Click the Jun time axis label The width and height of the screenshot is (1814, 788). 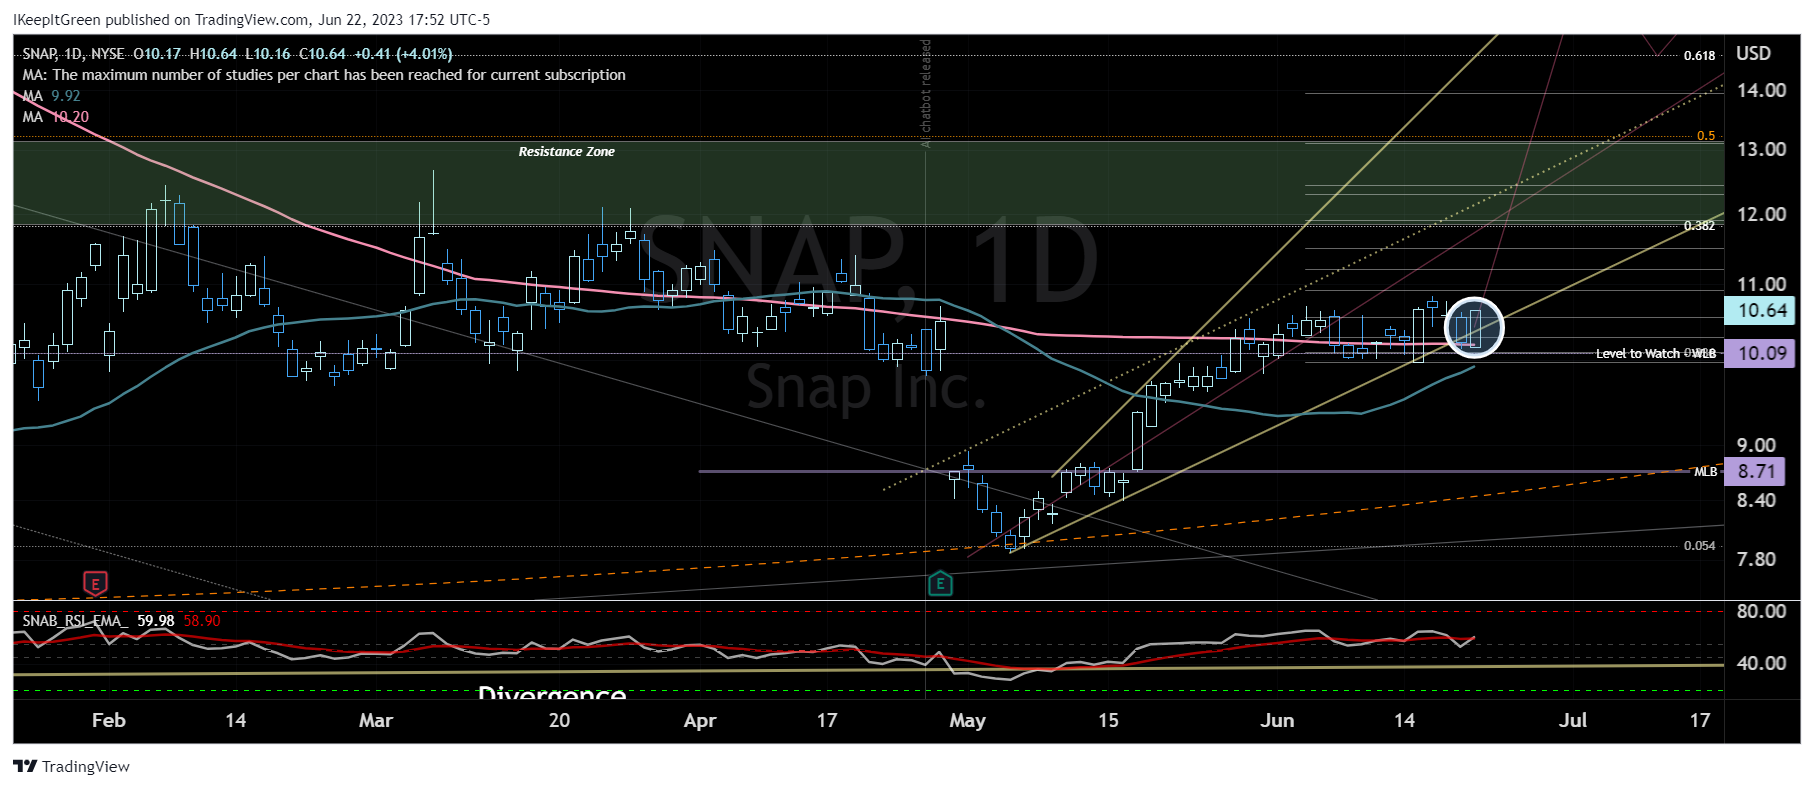(1277, 720)
